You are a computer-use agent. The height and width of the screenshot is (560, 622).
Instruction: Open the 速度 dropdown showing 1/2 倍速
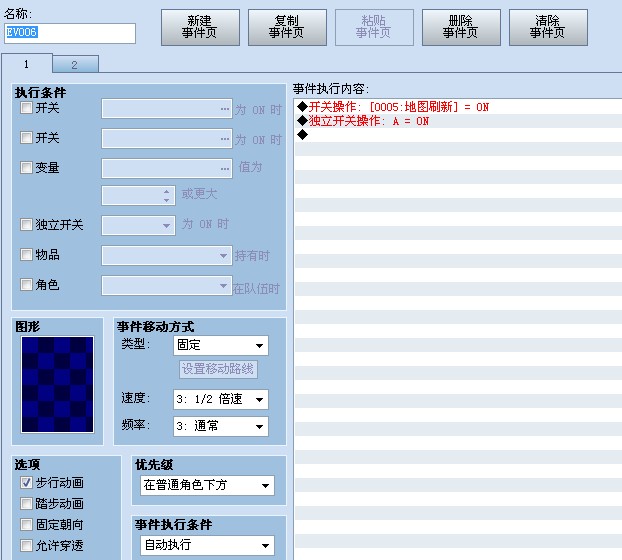[x=221, y=399]
